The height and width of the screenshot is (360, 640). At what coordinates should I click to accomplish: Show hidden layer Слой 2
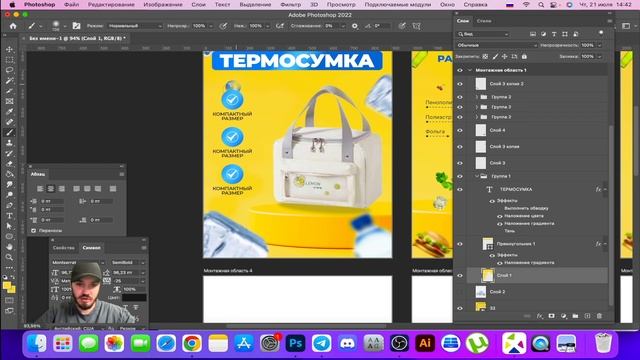click(460, 292)
